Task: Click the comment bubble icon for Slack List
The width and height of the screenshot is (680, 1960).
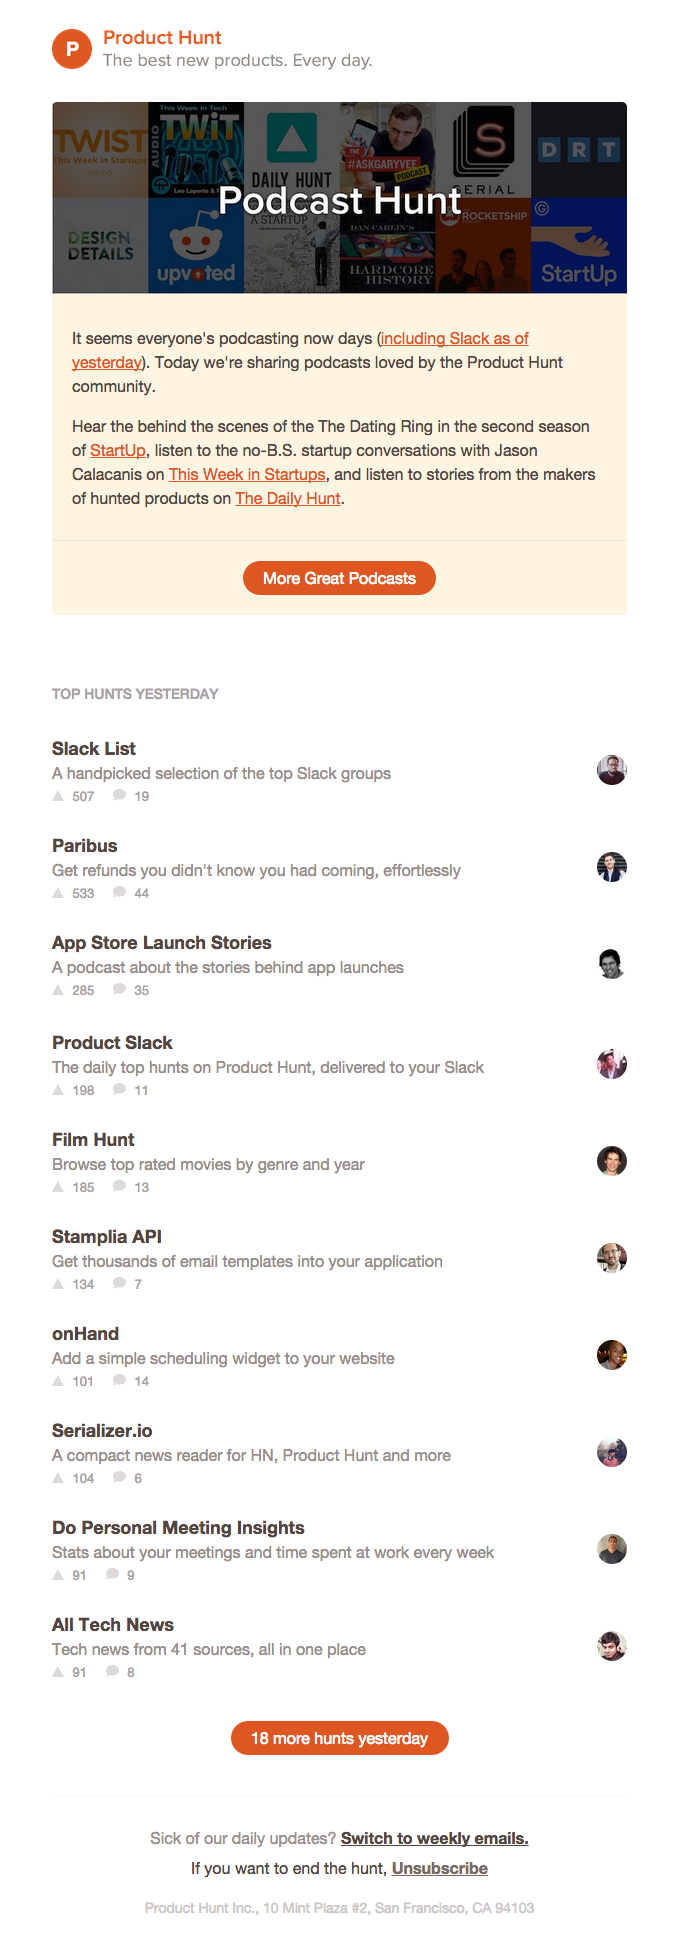Action: 120,796
